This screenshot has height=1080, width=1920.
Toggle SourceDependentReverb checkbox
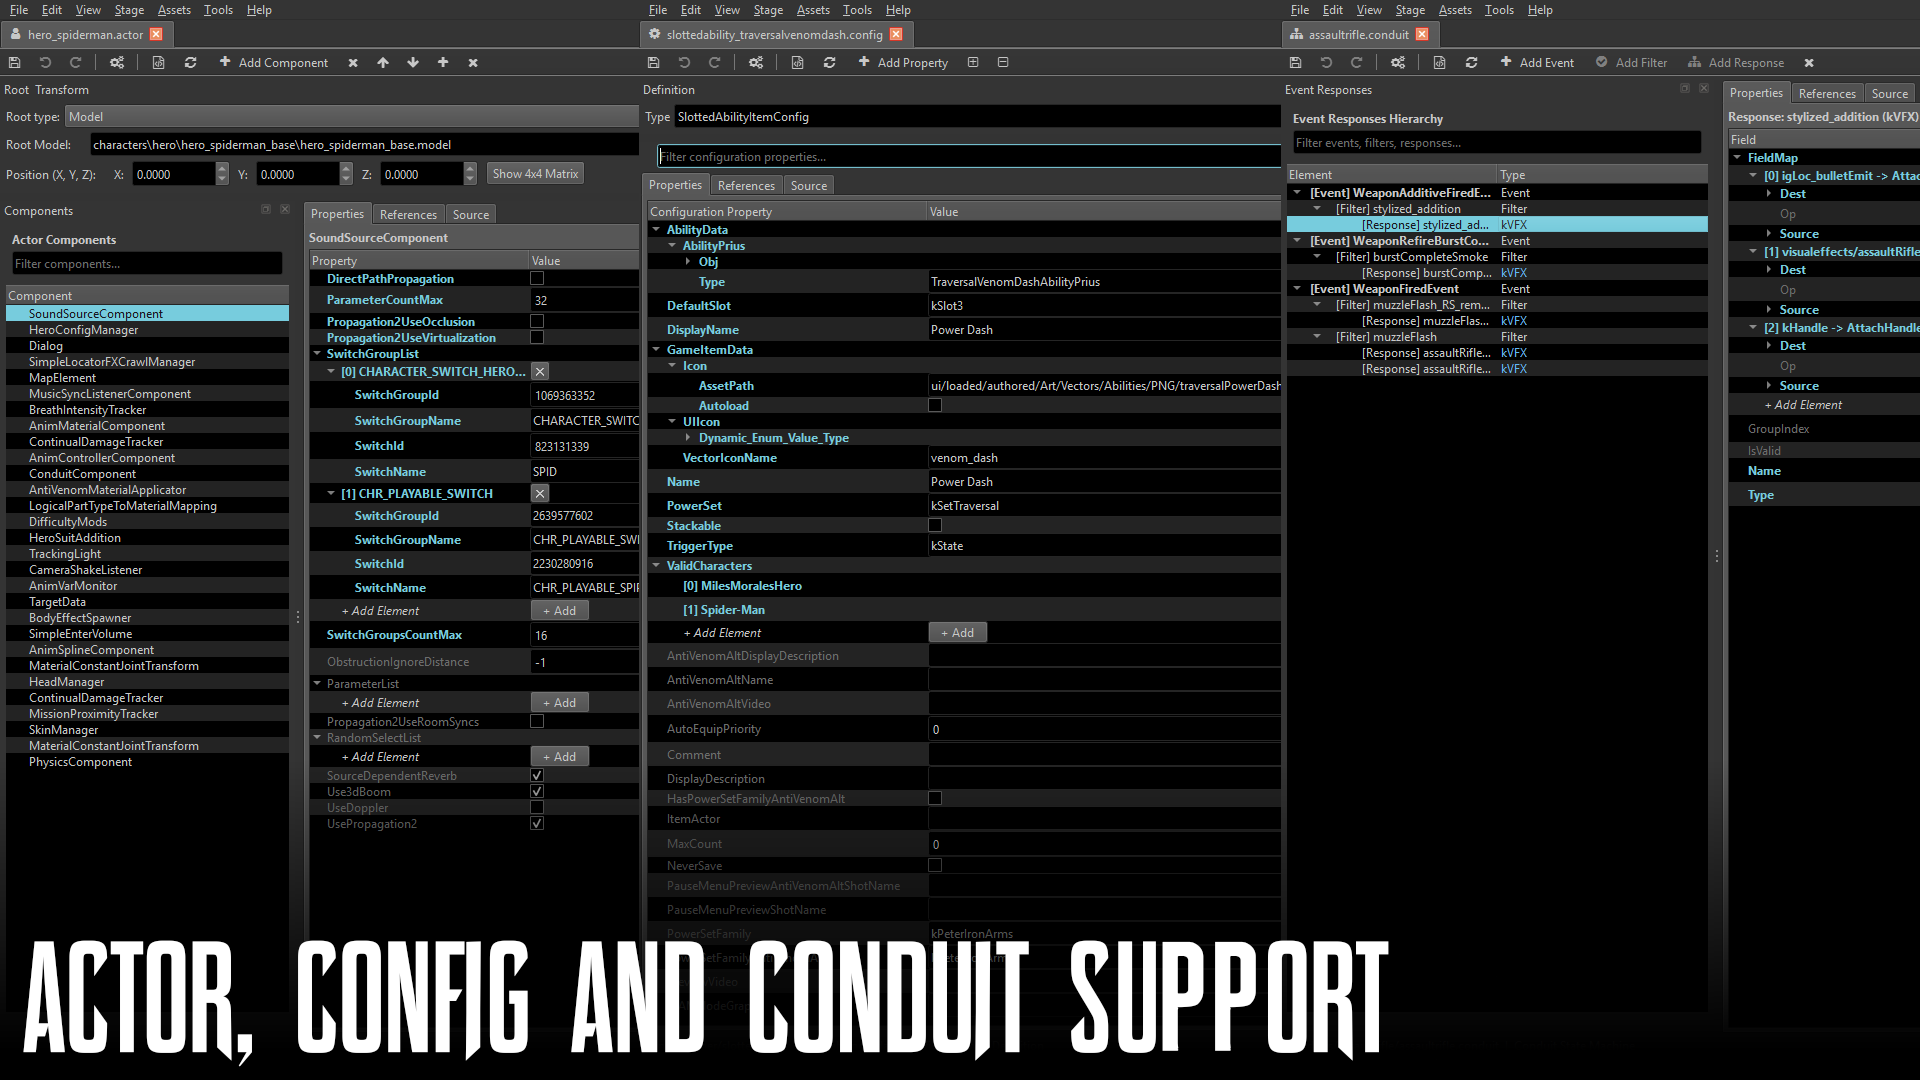(x=537, y=776)
